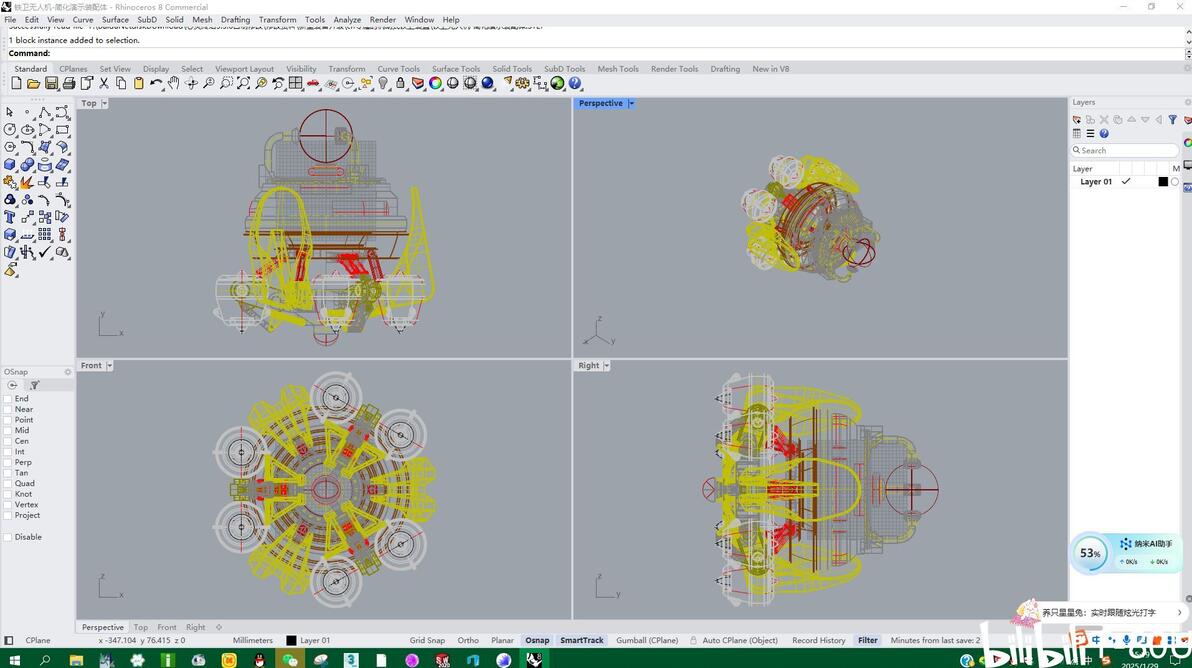Screen dimensions: 1192x668
Task: Save the model using the floppy disk icon
Action: [51, 84]
